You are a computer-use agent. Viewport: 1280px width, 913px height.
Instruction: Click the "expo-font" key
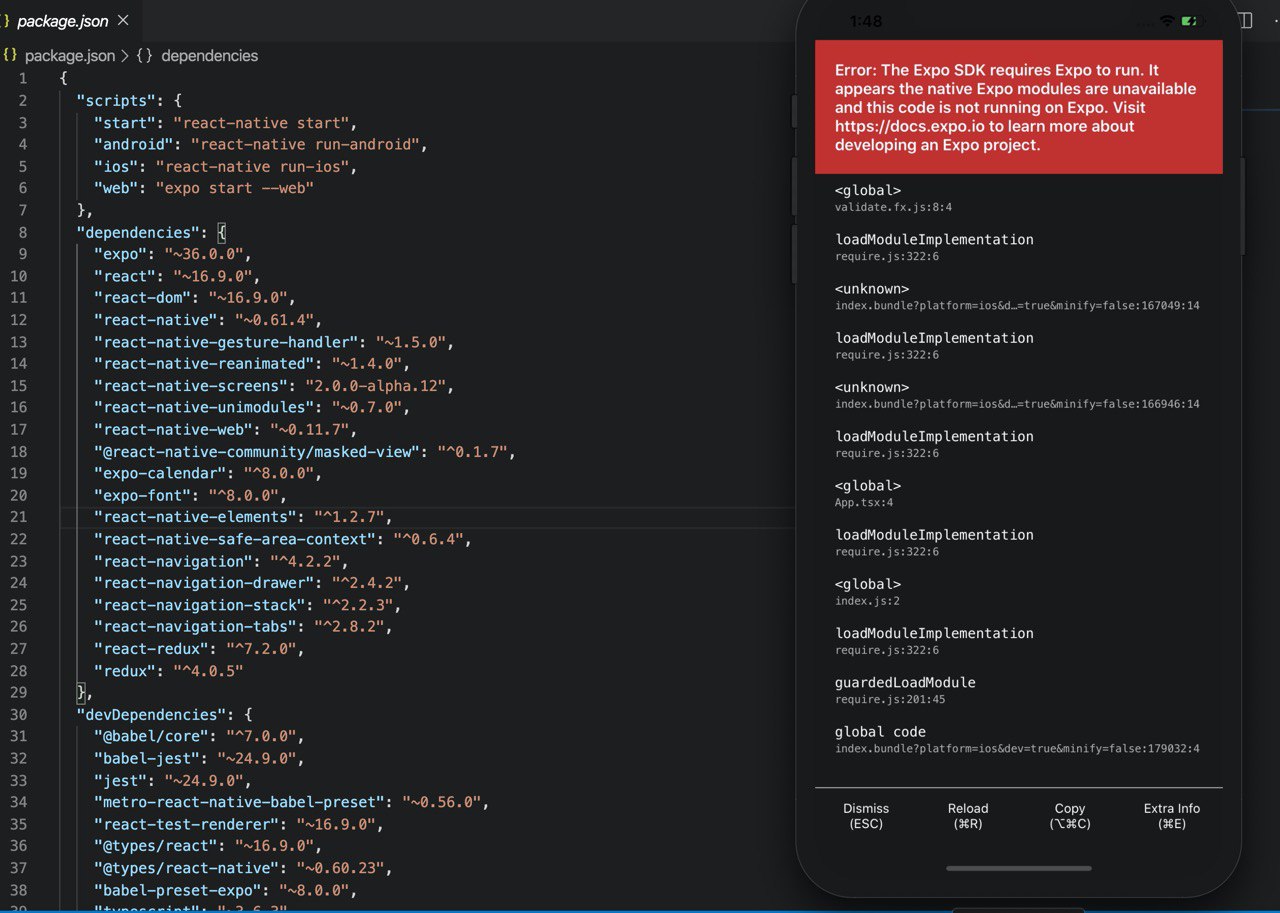[x=142, y=496]
